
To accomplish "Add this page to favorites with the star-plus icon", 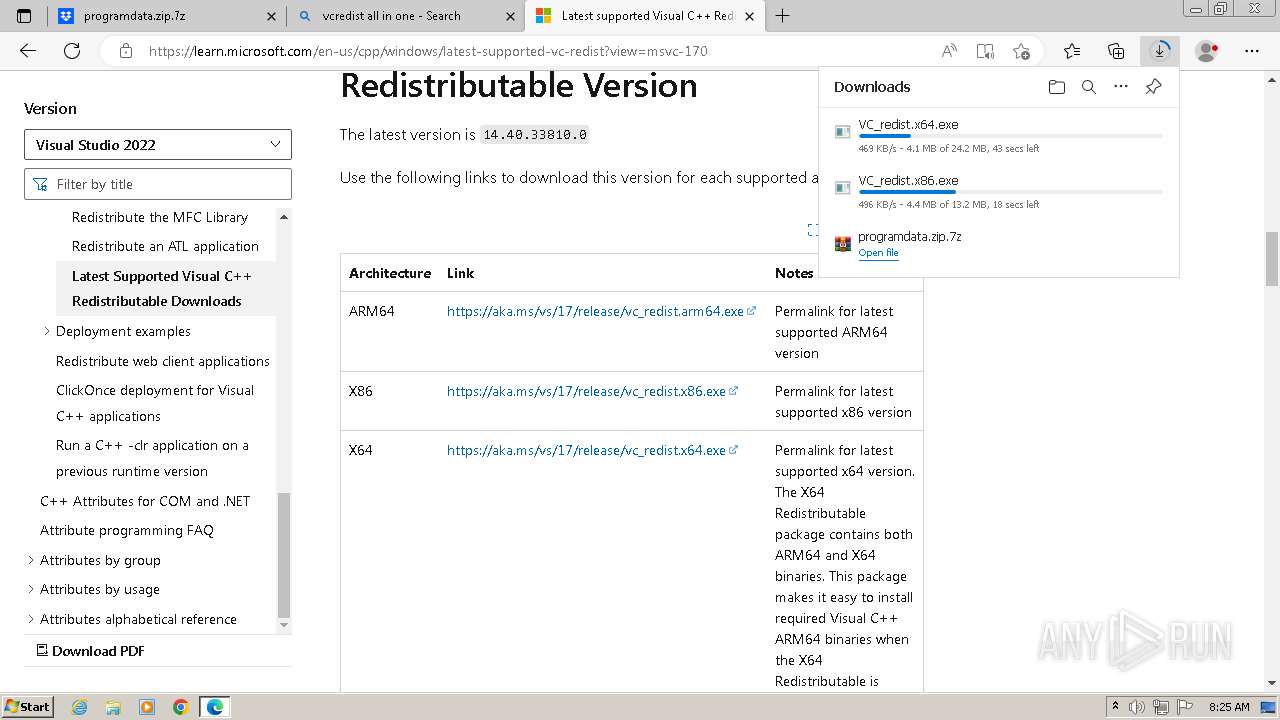I will [1021, 51].
